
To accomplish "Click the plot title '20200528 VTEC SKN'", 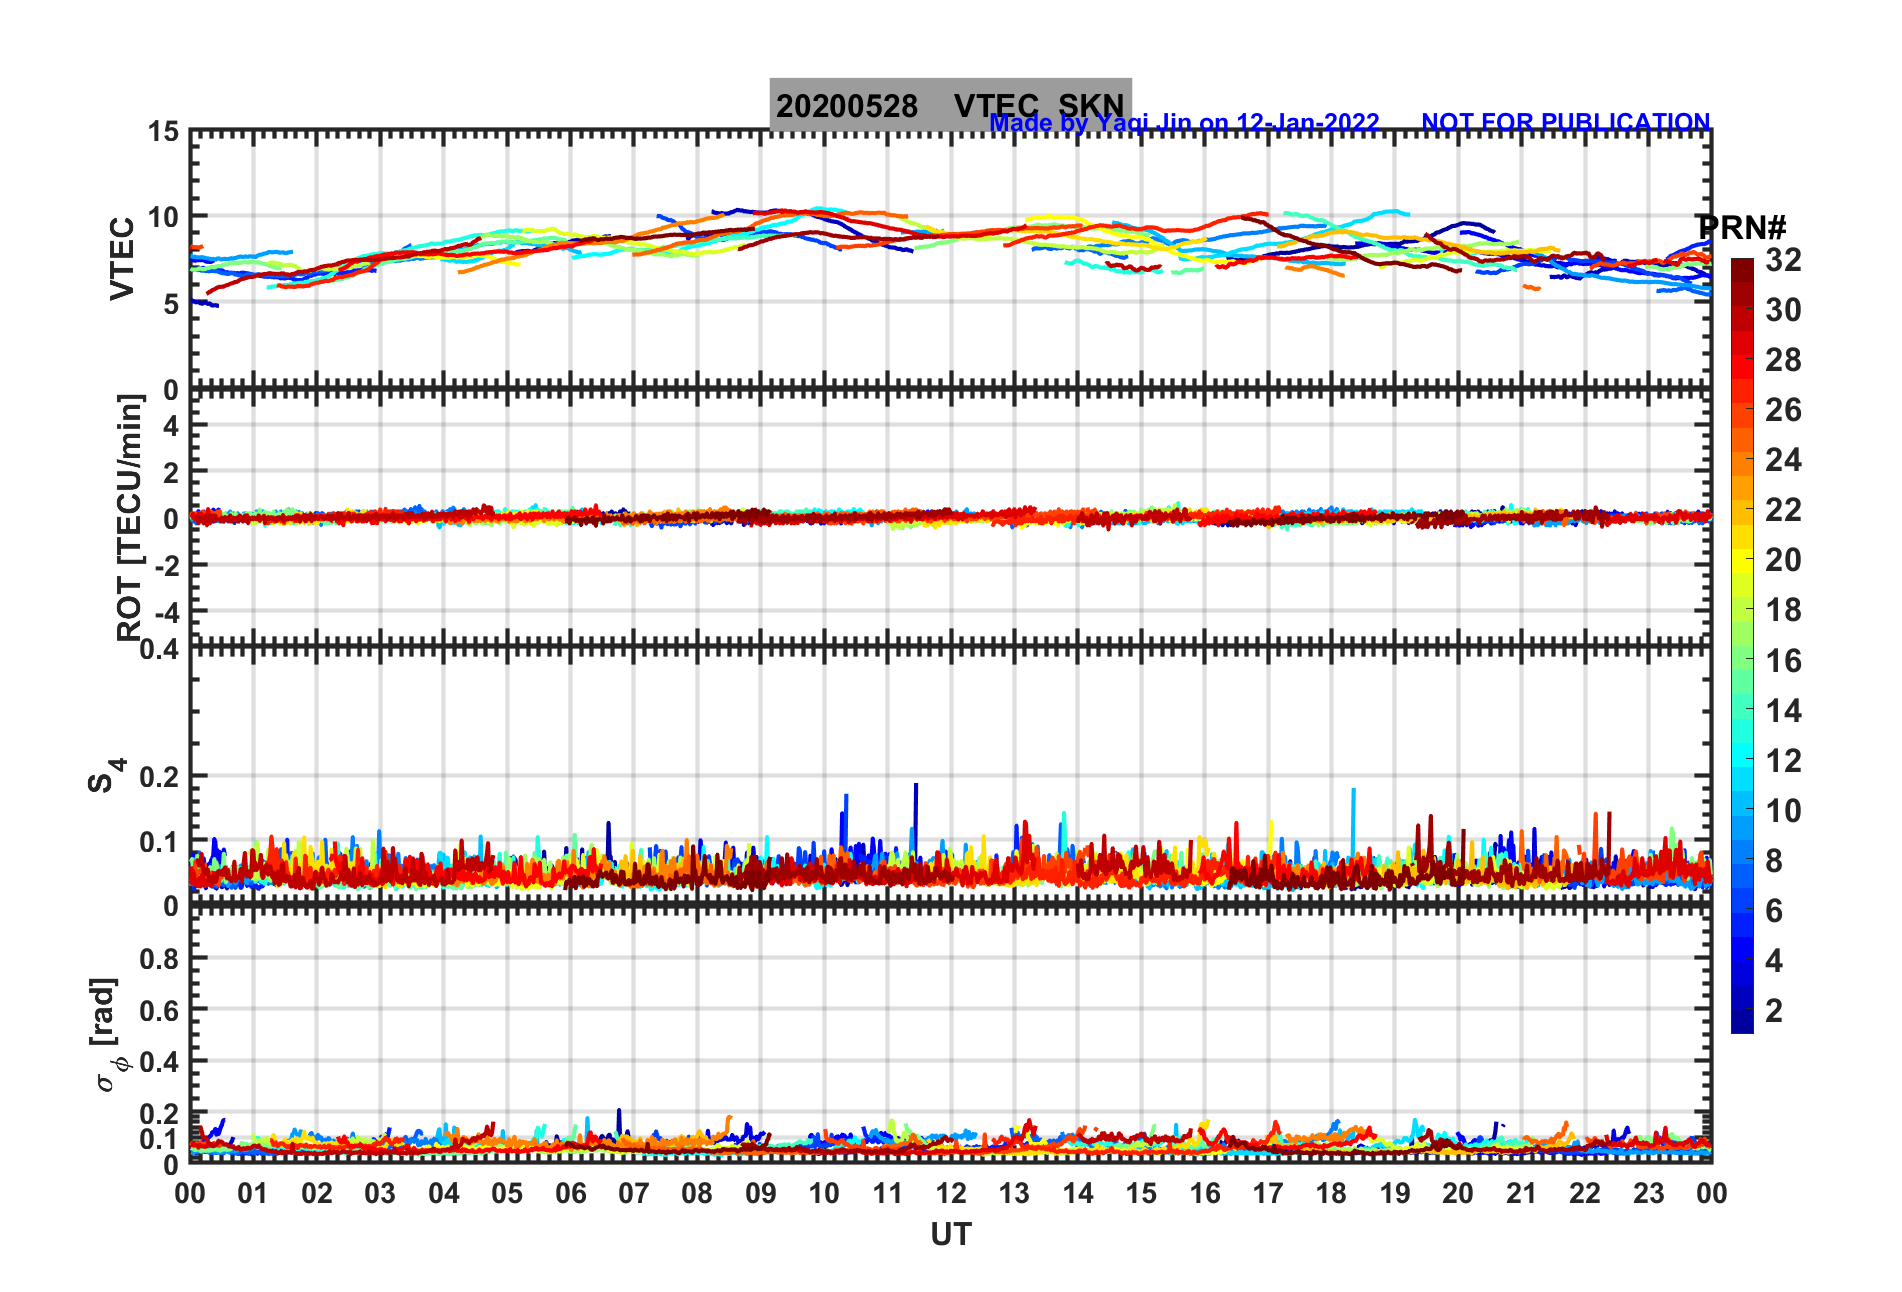I will pyautogui.click(x=950, y=105).
